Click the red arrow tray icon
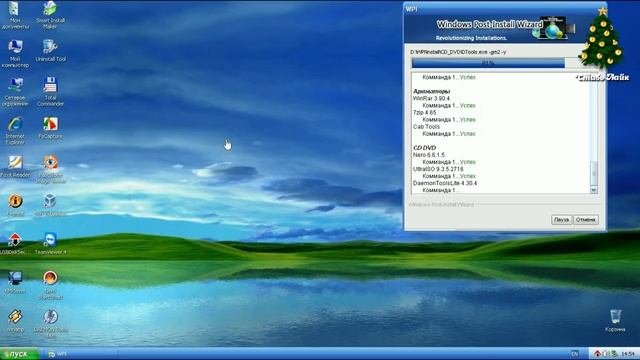The width and height of the screenshot is (640, 360). (x=597, y=353)
